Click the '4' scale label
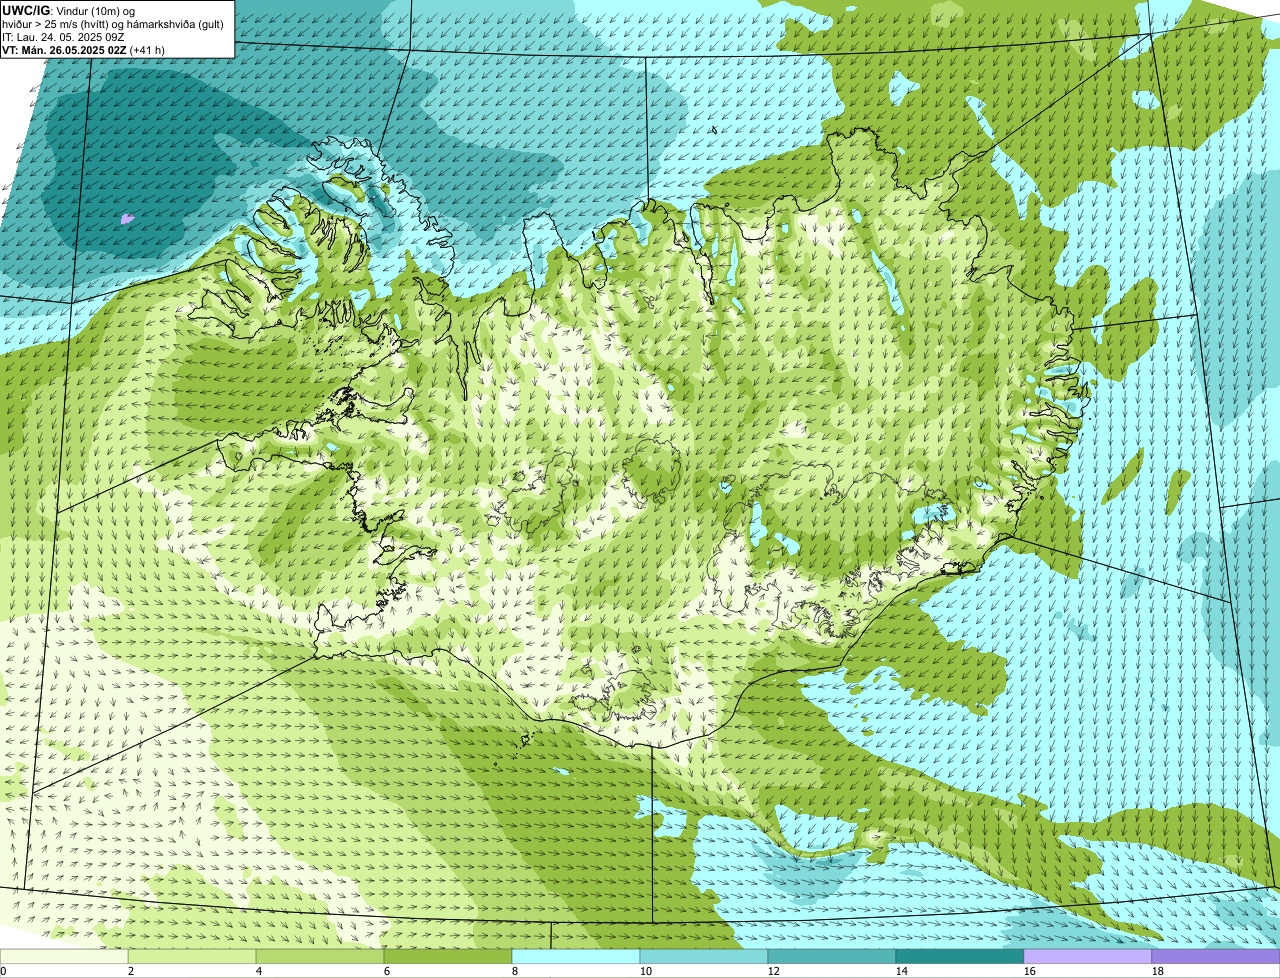Screen dimensions: 1280x978 259,971
